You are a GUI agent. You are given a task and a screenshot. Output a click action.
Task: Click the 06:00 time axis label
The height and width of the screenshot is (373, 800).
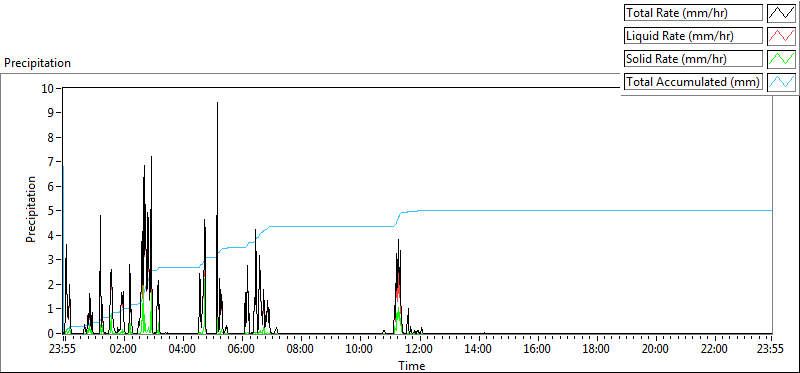241,349
